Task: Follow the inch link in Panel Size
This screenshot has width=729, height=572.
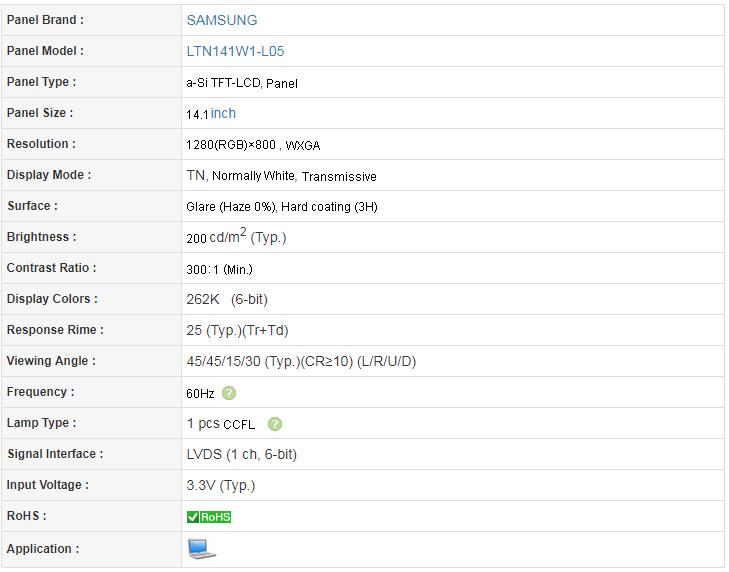Action: pos(223,113)
